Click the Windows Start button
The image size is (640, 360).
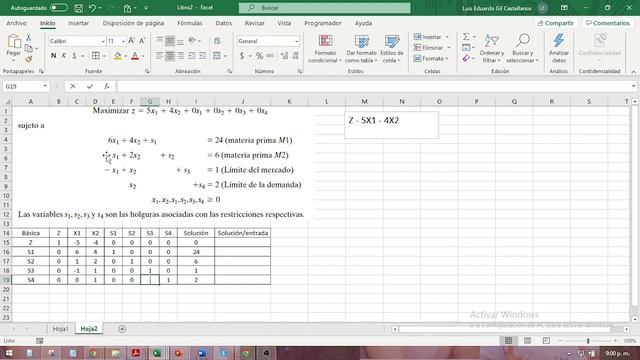pos(9,353)
